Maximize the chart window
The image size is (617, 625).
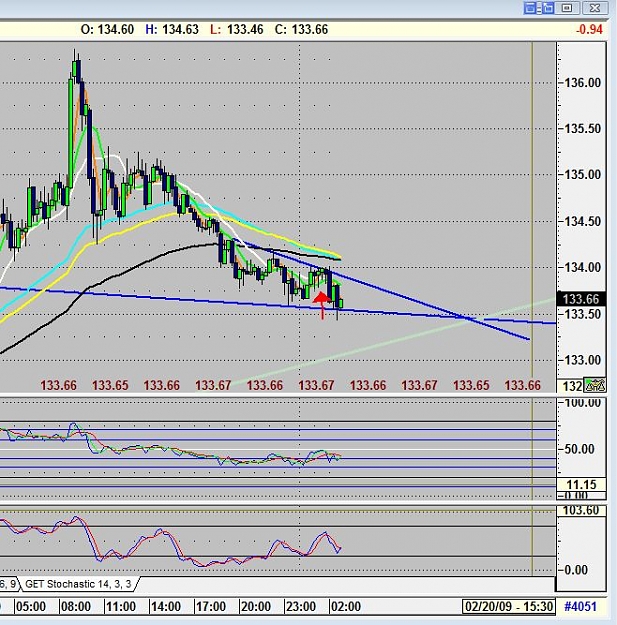[567, 8]
